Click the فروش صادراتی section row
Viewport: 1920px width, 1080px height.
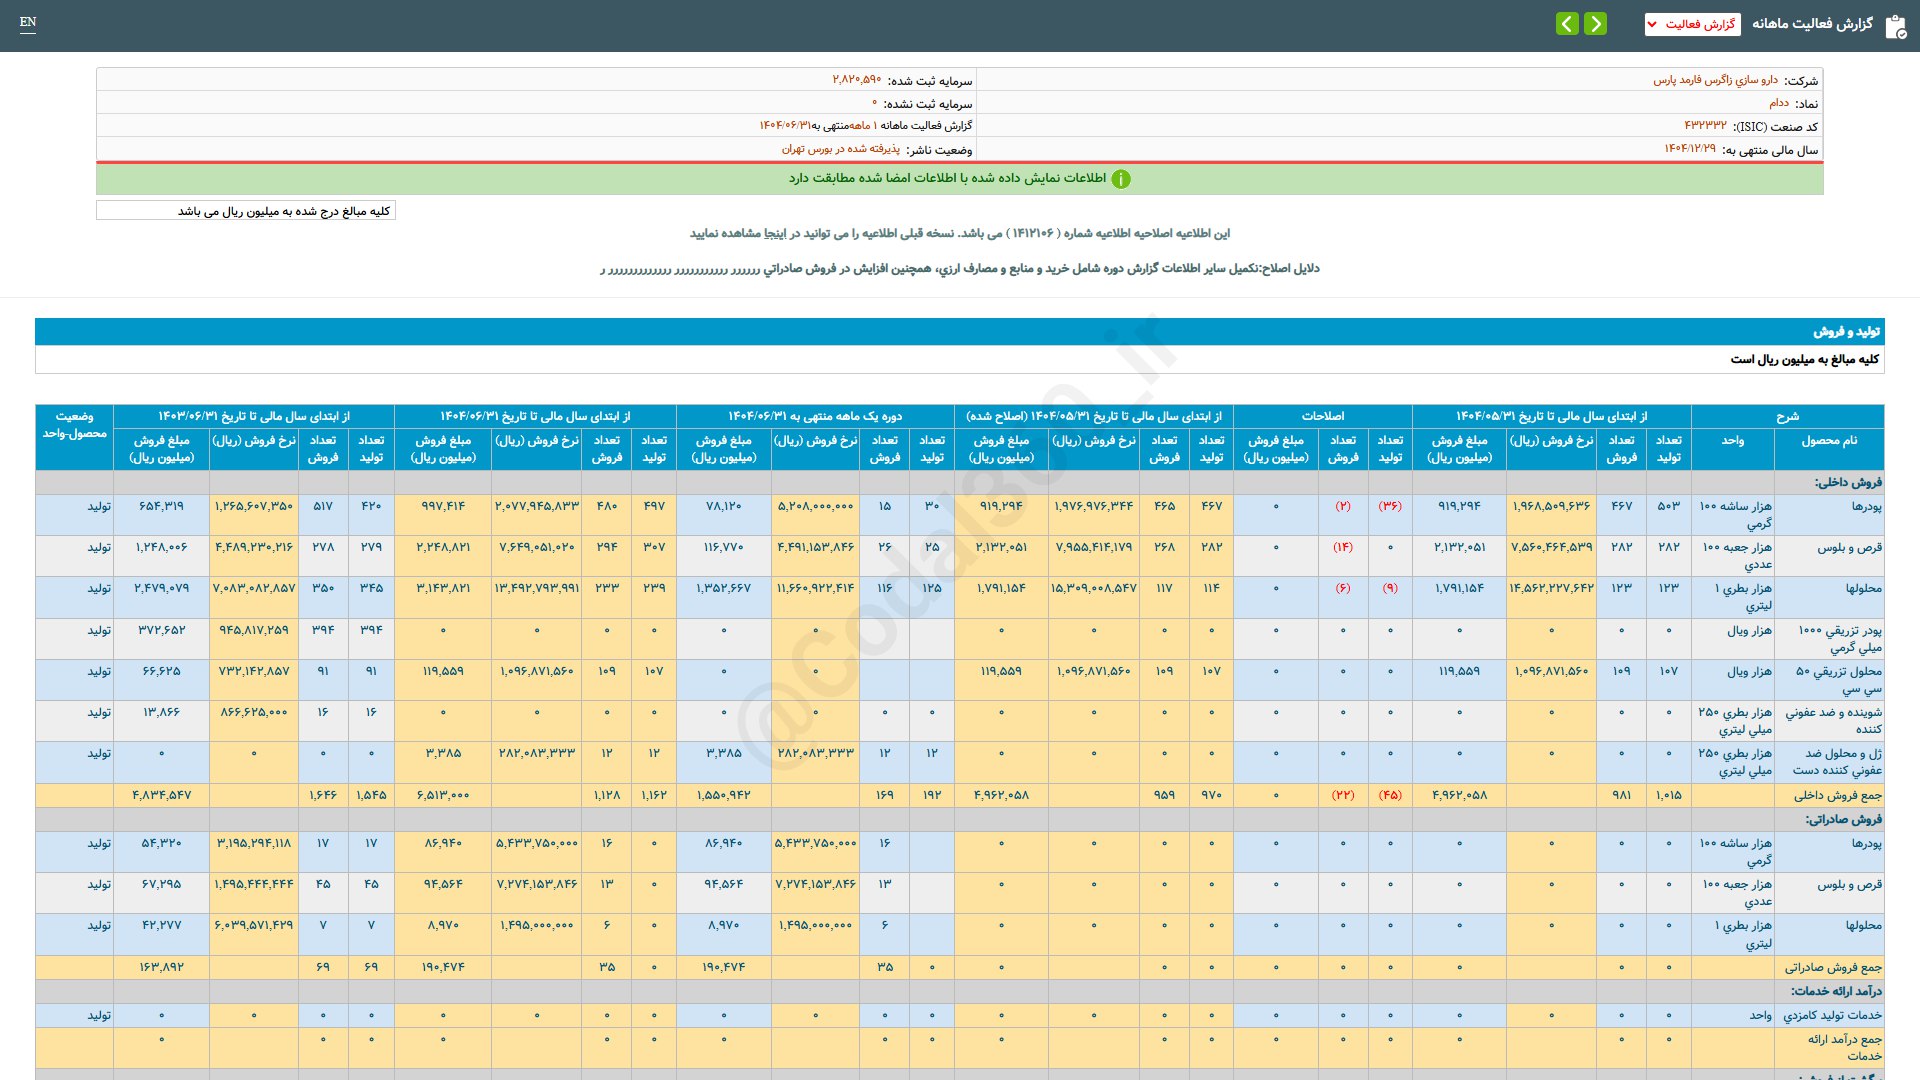click(1843, 820)
